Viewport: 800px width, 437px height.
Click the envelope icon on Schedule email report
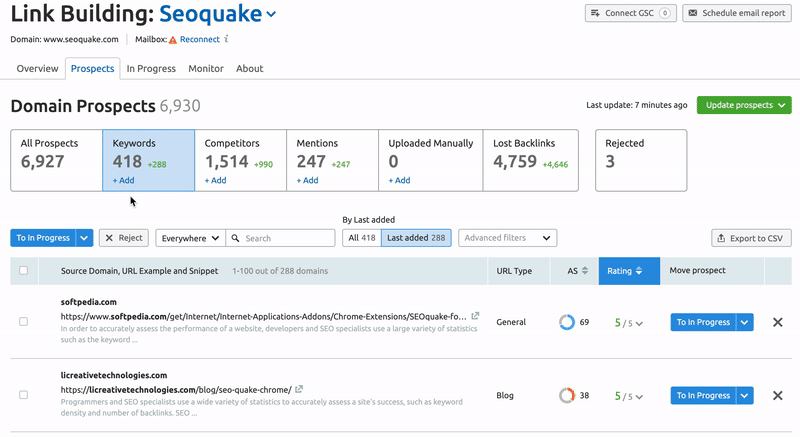click(x=692, y=13)
